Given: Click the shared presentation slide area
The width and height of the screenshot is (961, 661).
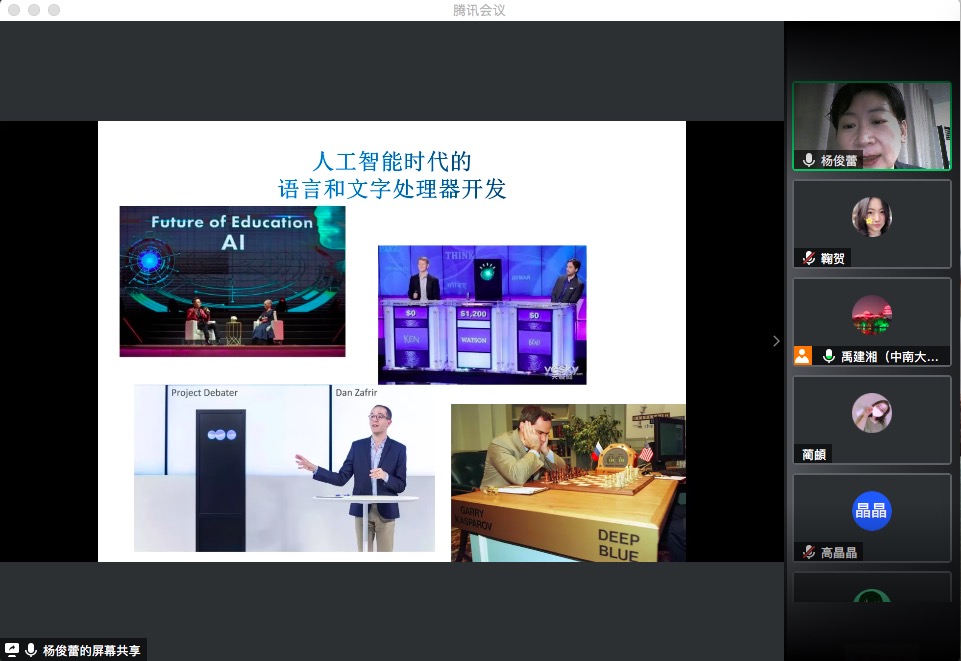Looking at the screenshot, I should coord(392,340).
